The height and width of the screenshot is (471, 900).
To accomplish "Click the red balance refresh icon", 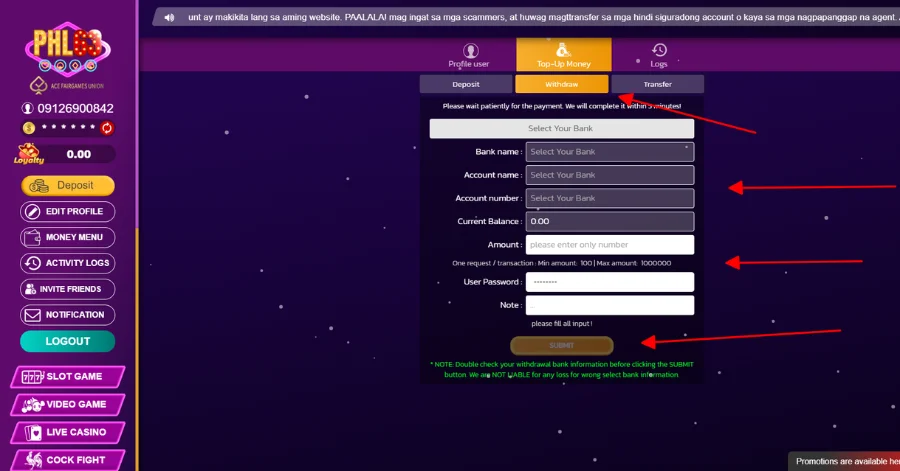I will pyautogui.click(x=107, y=128).
